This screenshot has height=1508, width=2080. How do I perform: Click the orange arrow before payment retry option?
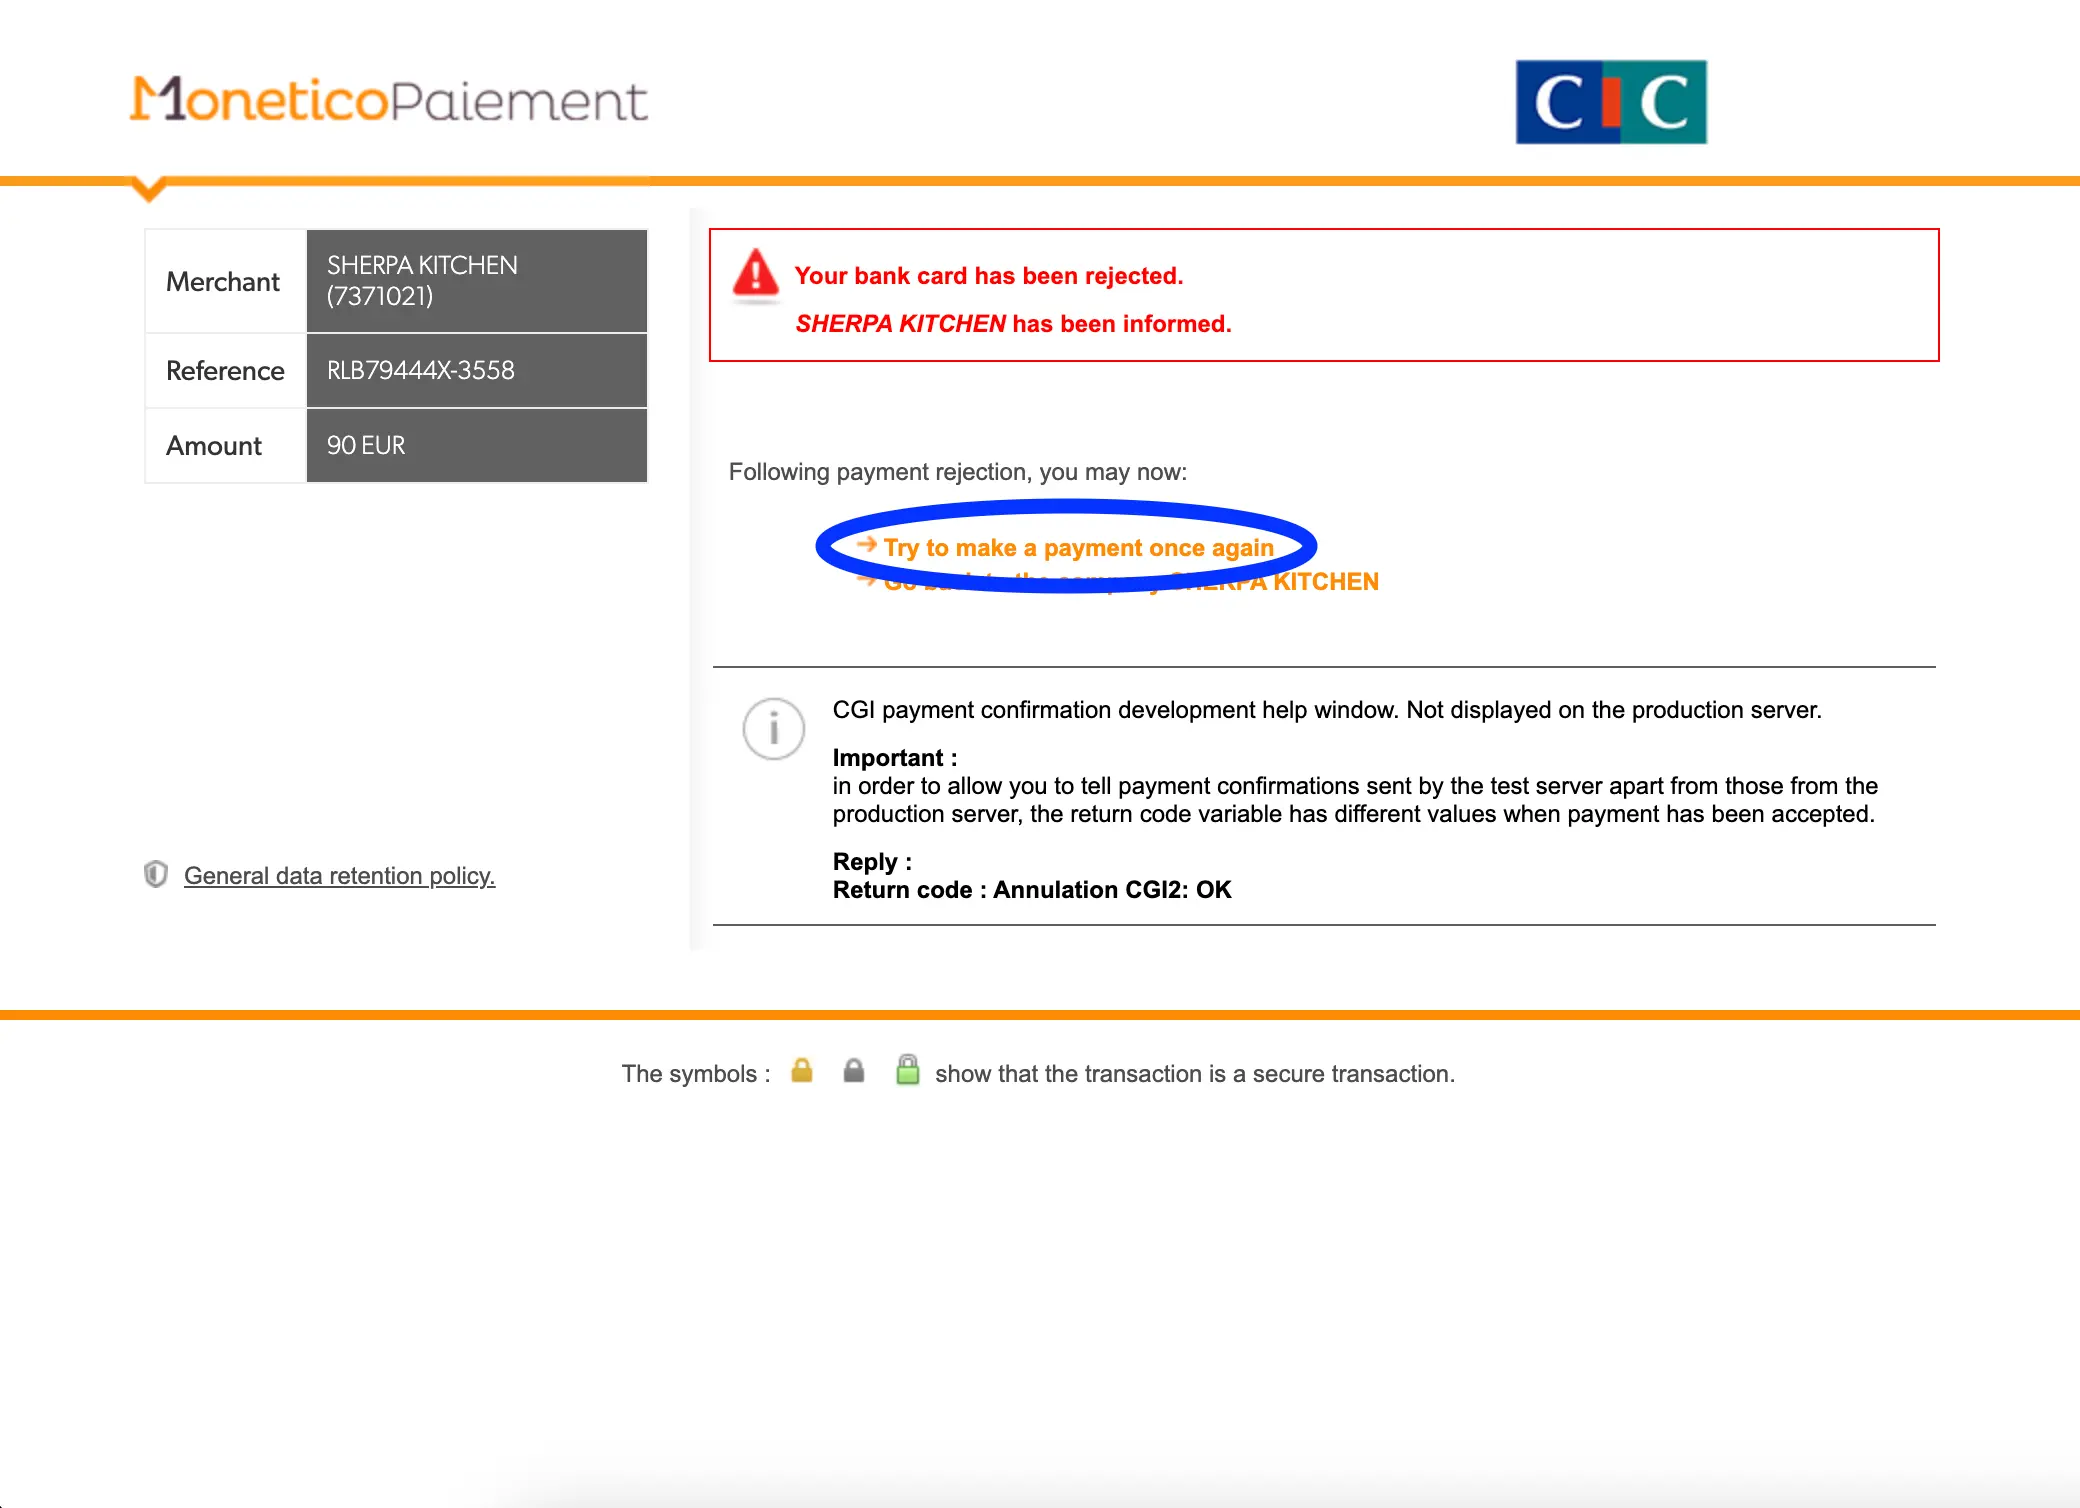coord(866,546)
